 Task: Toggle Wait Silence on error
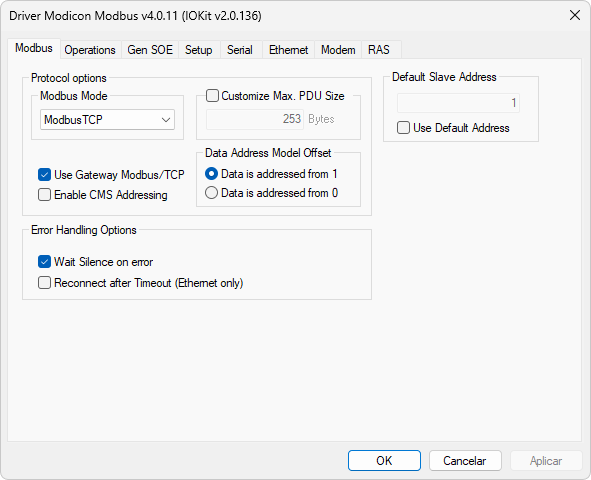point(44,261)
